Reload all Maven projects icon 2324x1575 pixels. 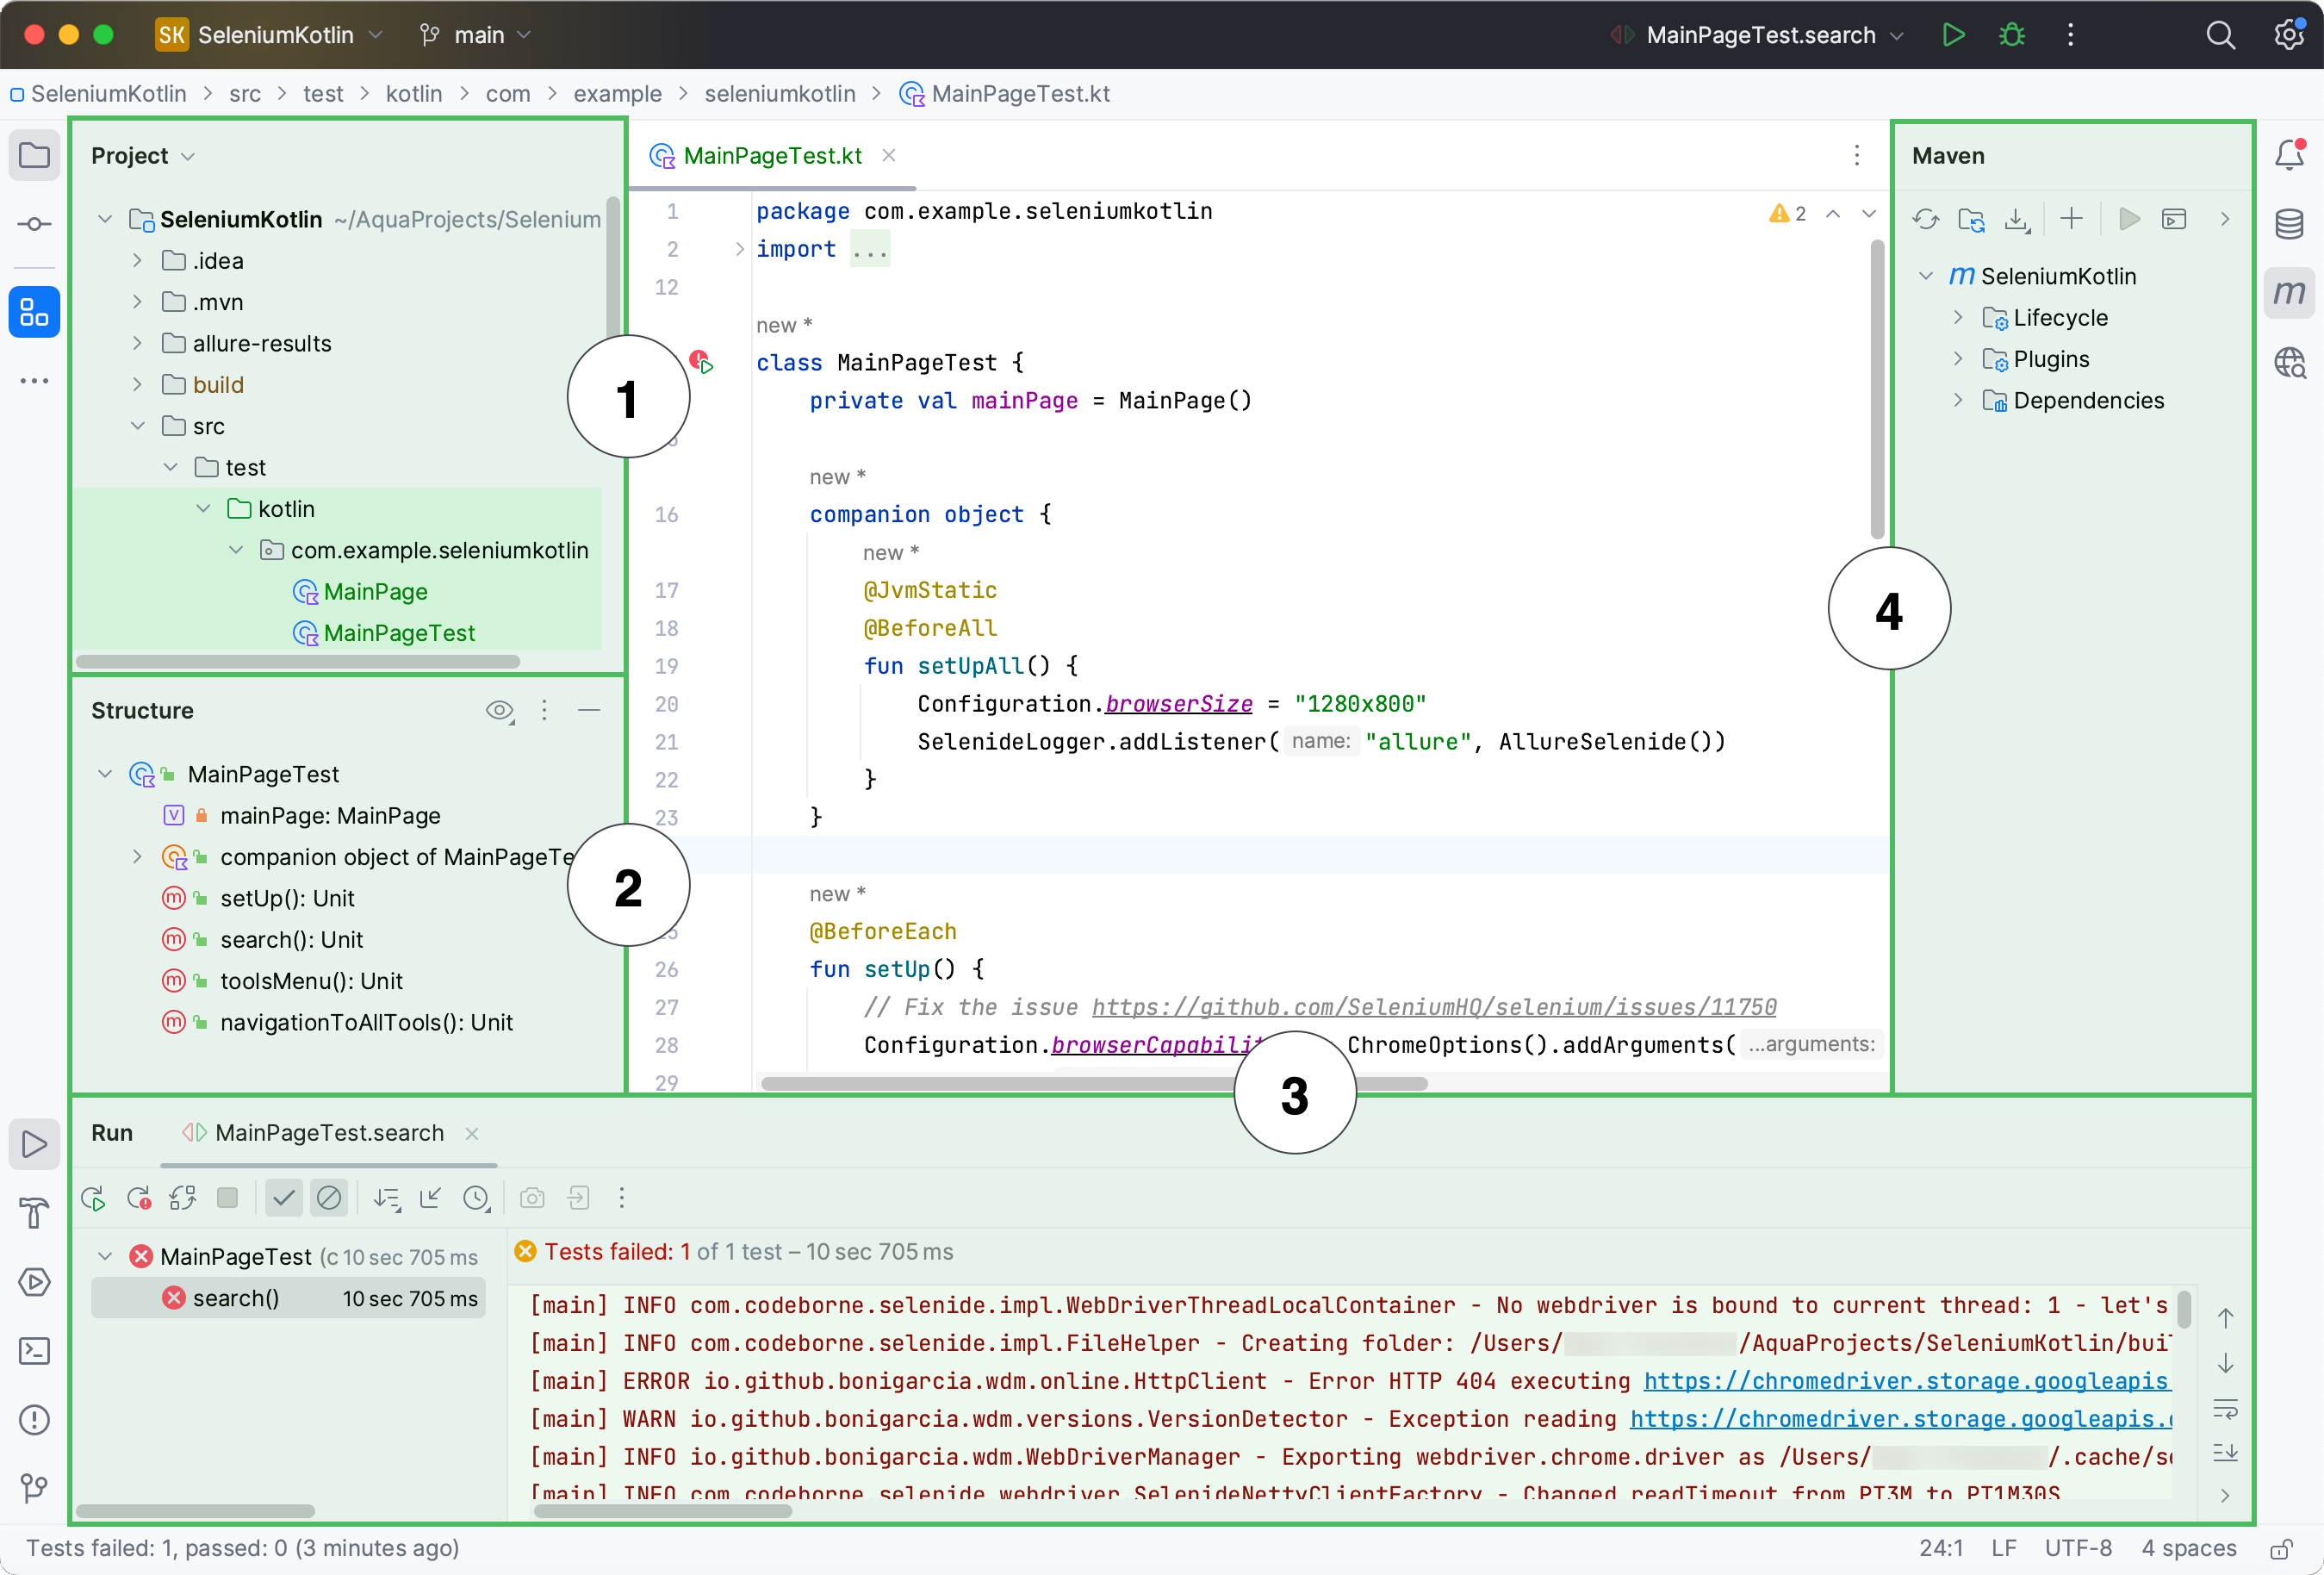coord(1925,219)
